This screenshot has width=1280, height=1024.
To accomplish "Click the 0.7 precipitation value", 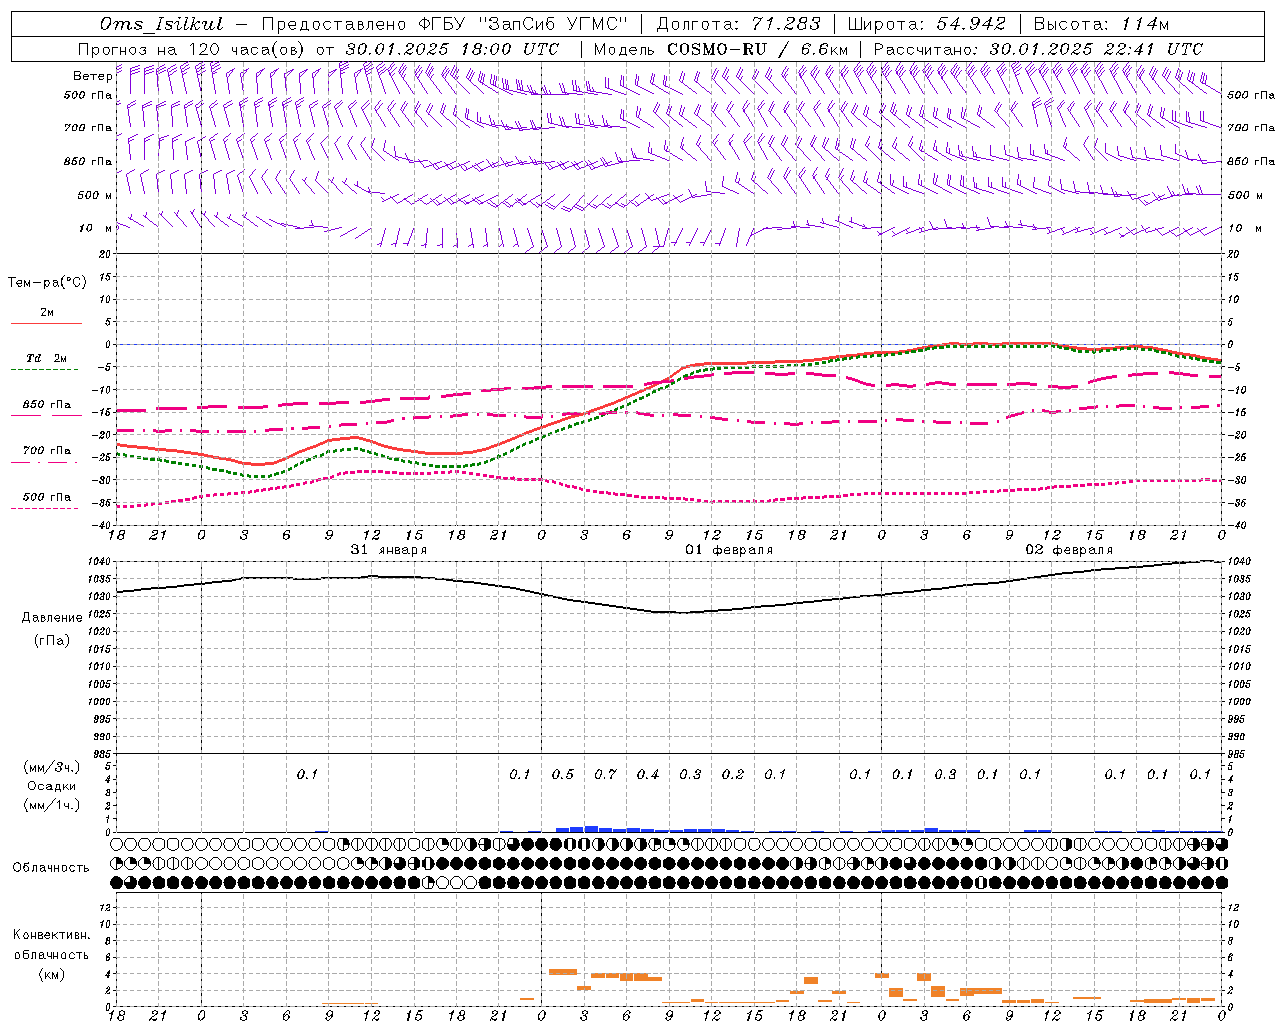I will pyautogui.click(x=605, y=774).
